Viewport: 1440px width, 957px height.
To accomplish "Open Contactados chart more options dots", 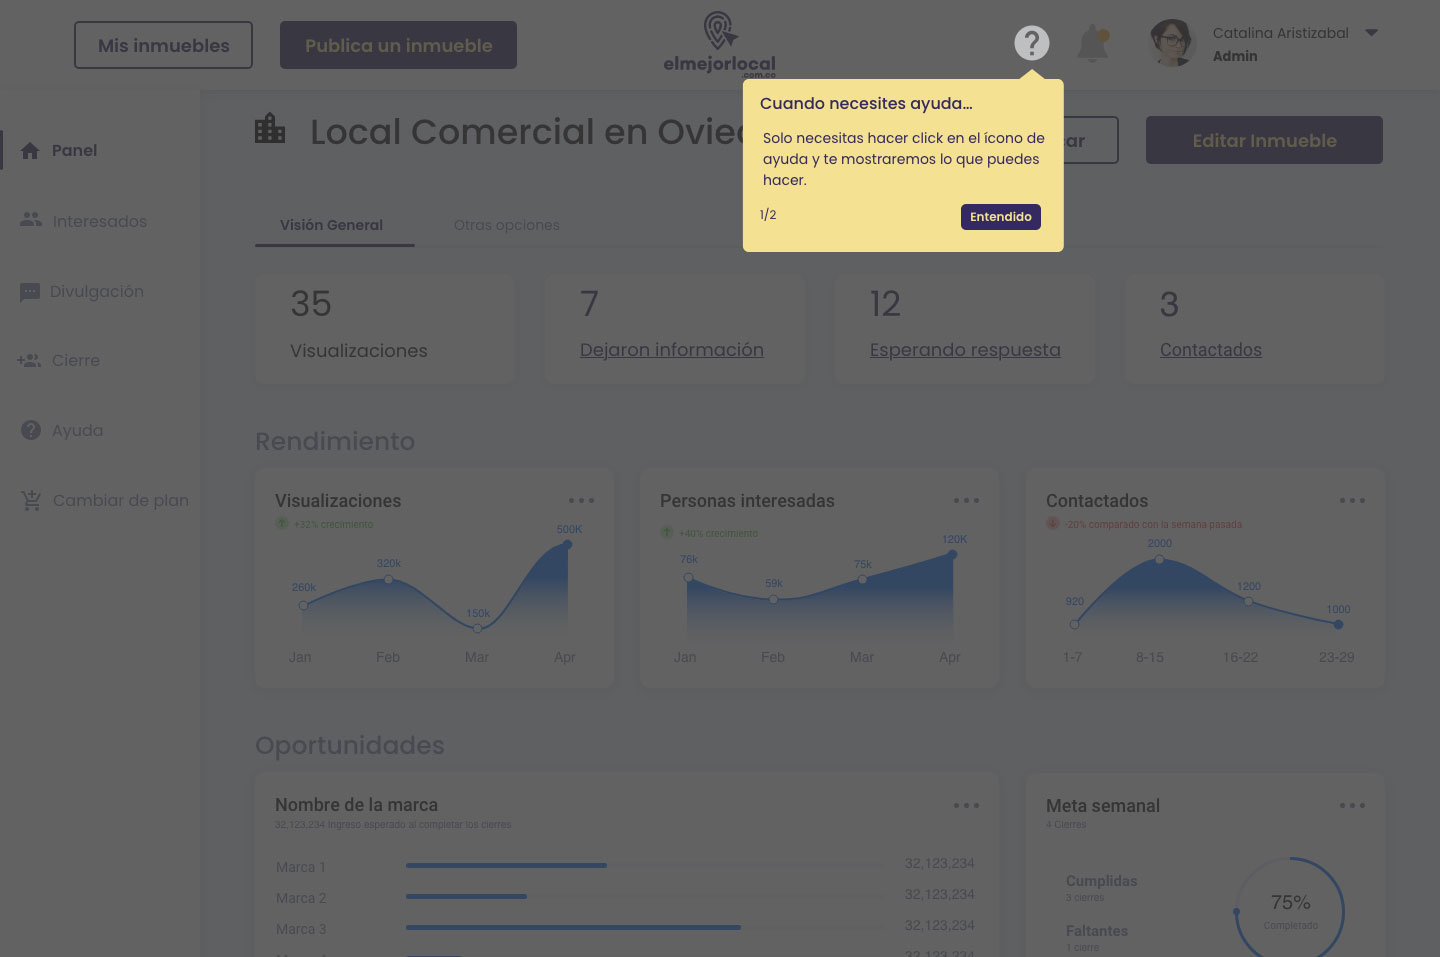I will tap(1352, 501).
